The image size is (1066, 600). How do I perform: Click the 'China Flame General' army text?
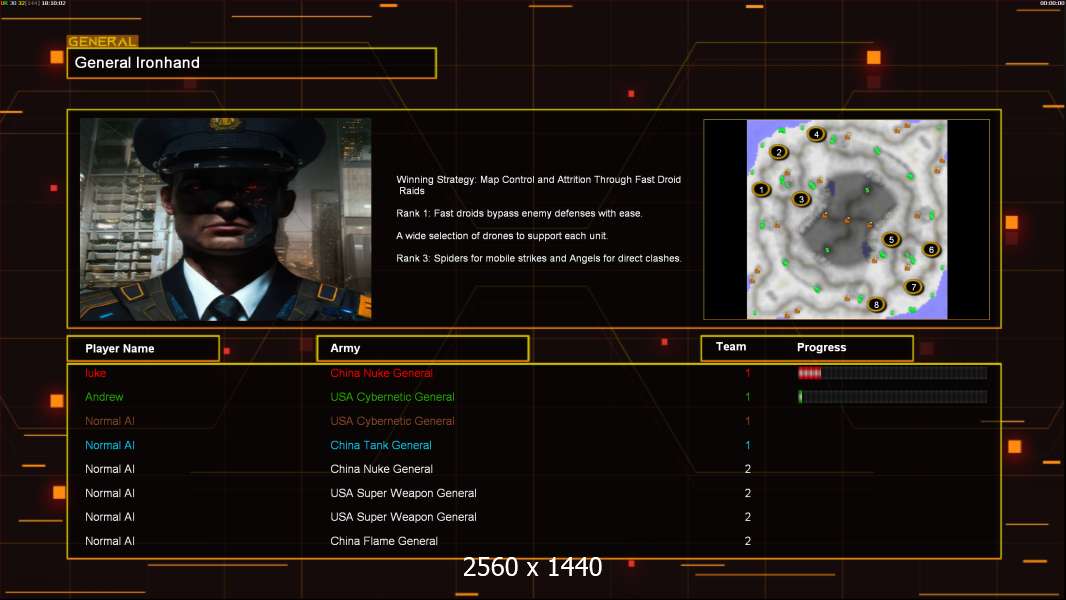click(x=384, y=541)
